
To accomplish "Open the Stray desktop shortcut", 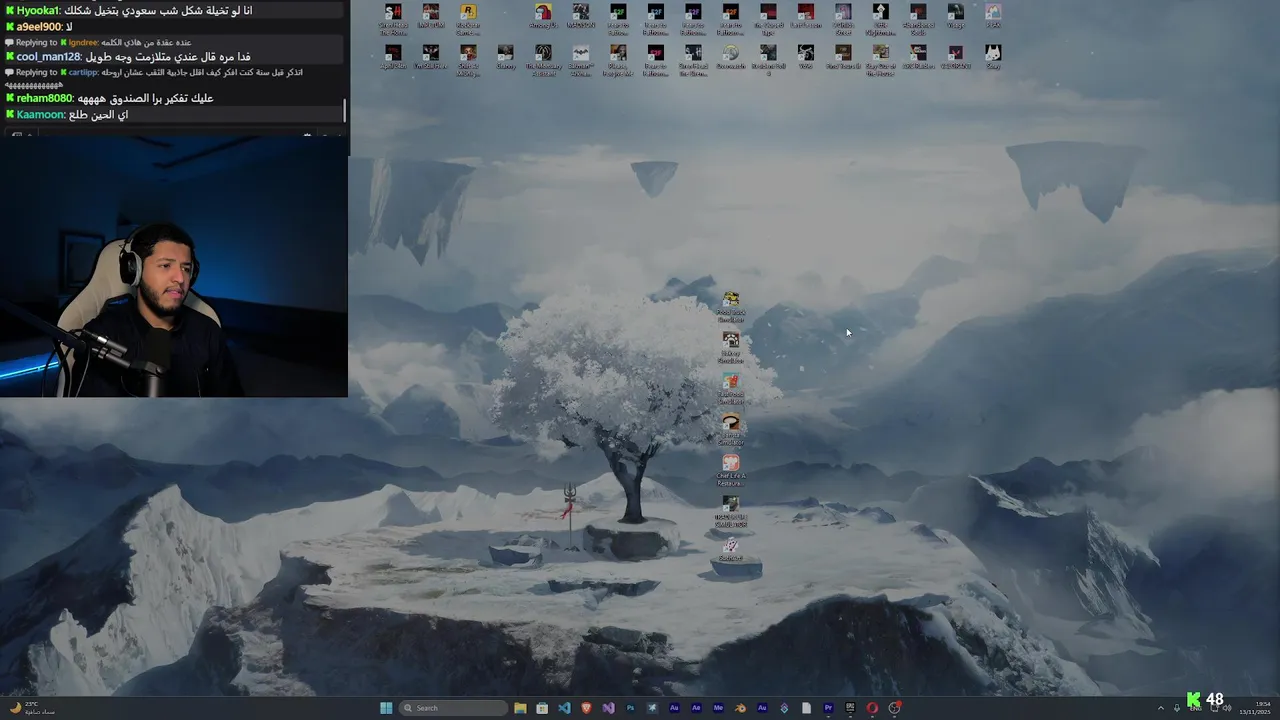I will coord(992,57).
